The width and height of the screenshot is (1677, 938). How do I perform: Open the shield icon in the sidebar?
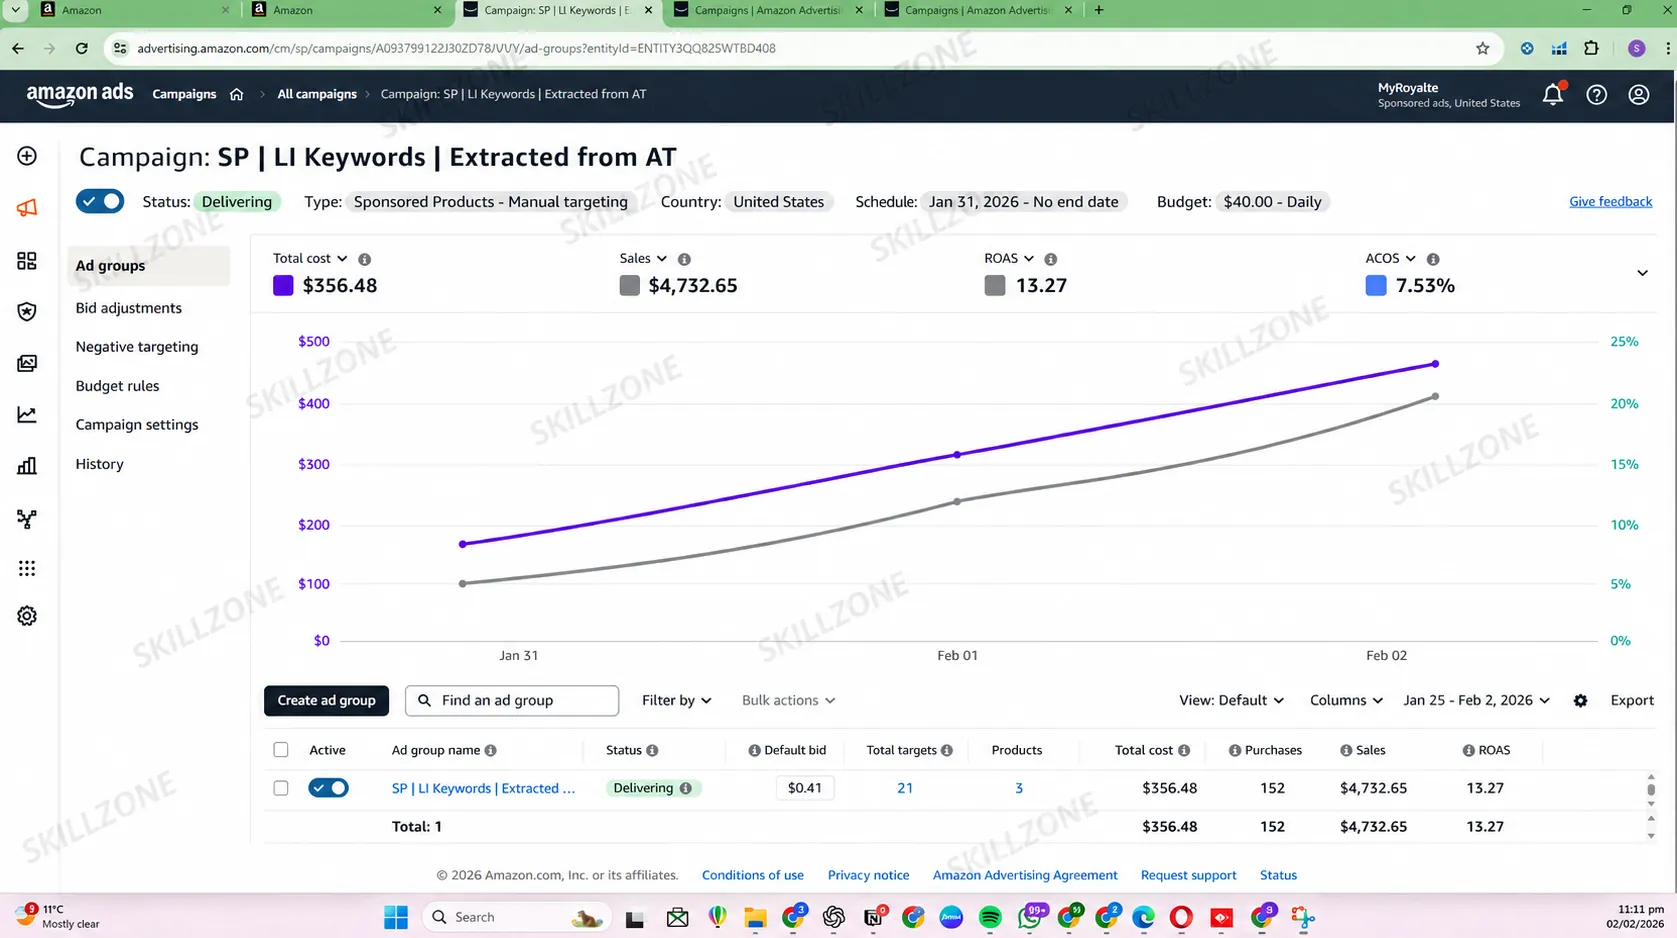(x=27, y=312)
